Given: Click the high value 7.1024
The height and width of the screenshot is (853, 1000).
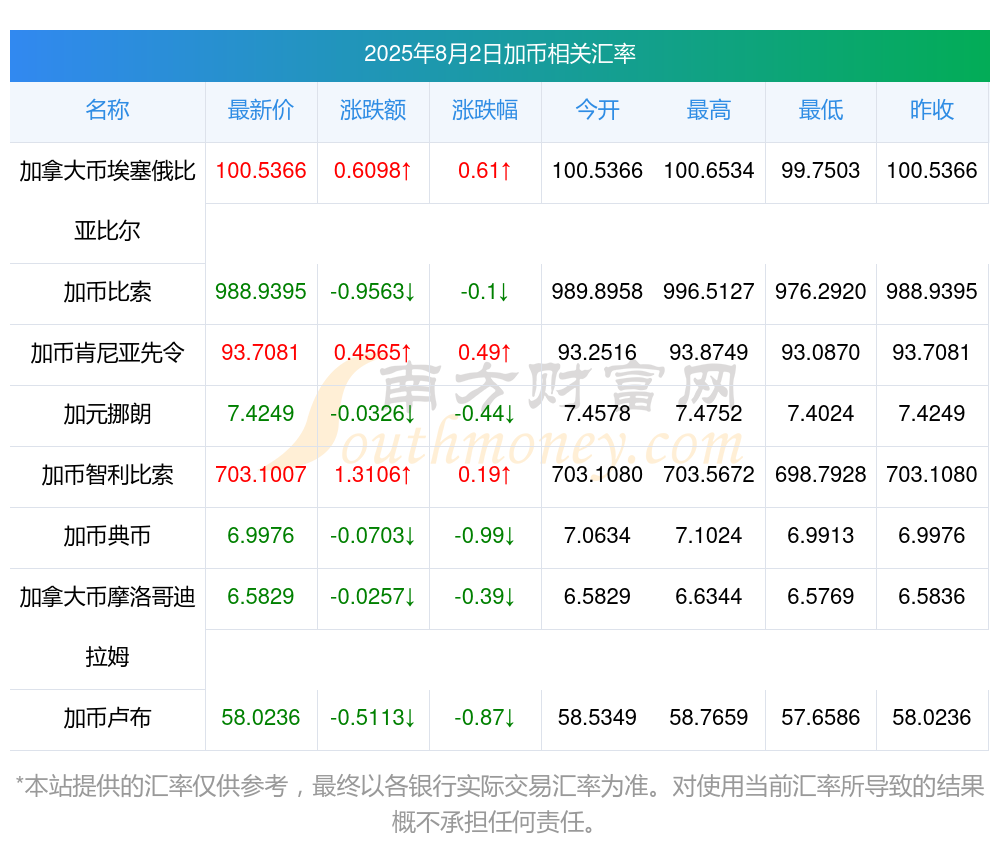Looking at the screenshot, I should point(709,536).
